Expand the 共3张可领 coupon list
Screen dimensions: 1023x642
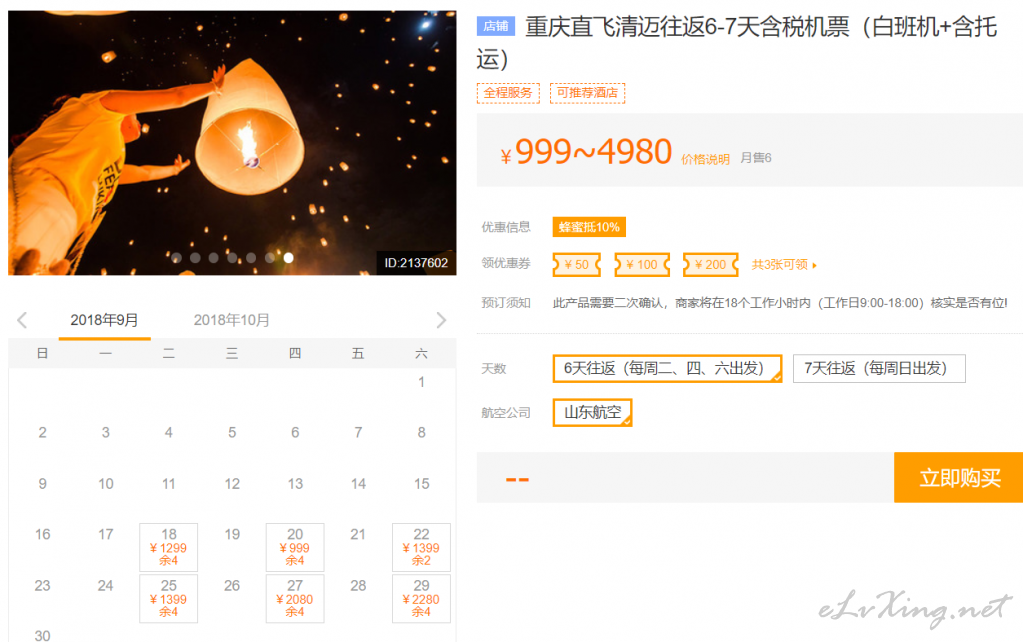click(x=784, y=265)
